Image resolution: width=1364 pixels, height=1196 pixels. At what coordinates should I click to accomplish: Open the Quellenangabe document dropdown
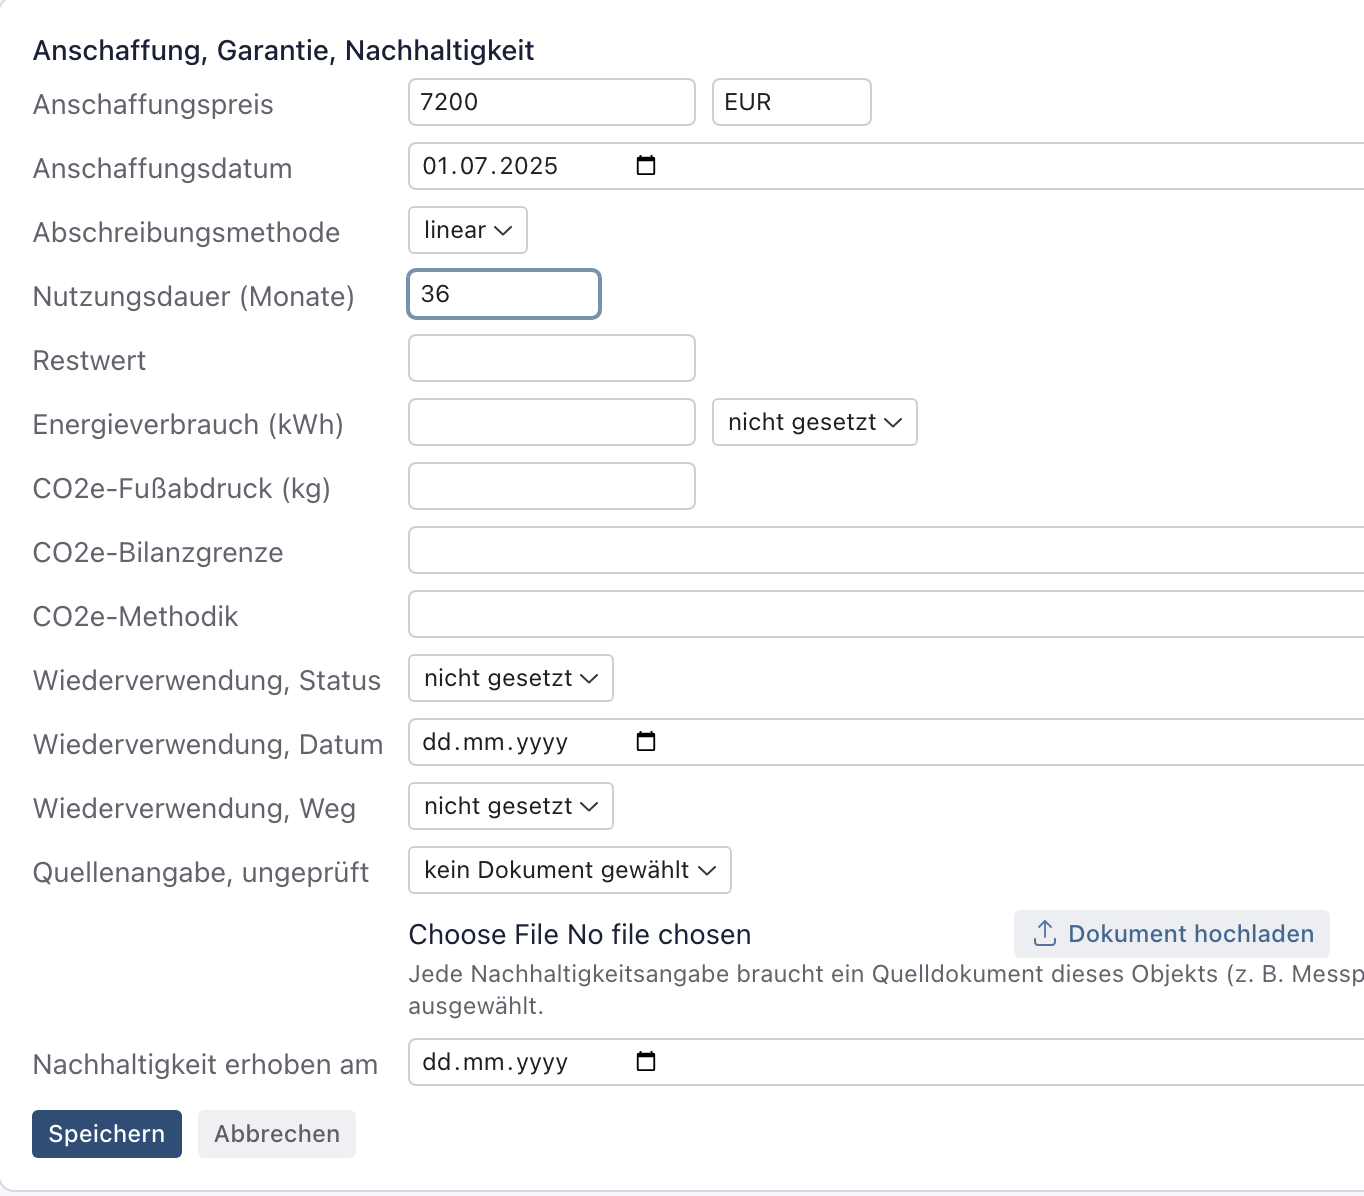(570, 870)
